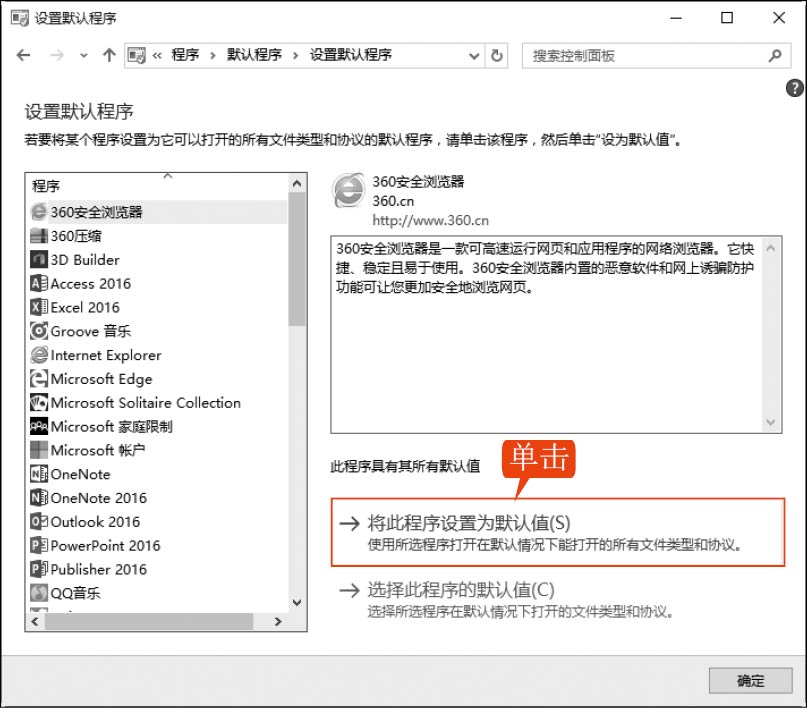Select 默认程序 in the breadcrumb path
Viewport: 807px width, 708px height.
(254, 55)
